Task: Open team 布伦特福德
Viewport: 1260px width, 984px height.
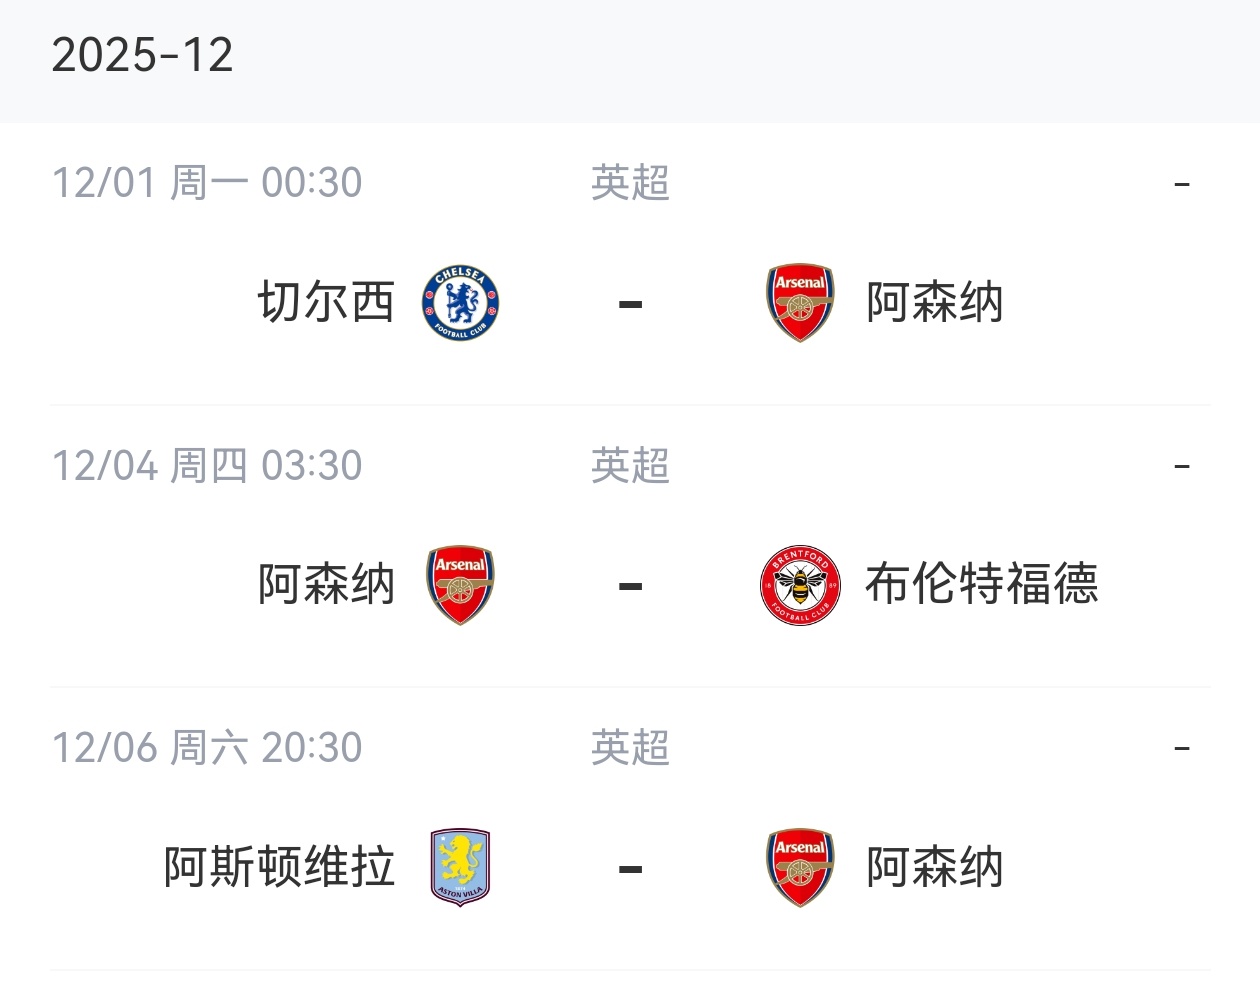Action: (x=981, y=585)
